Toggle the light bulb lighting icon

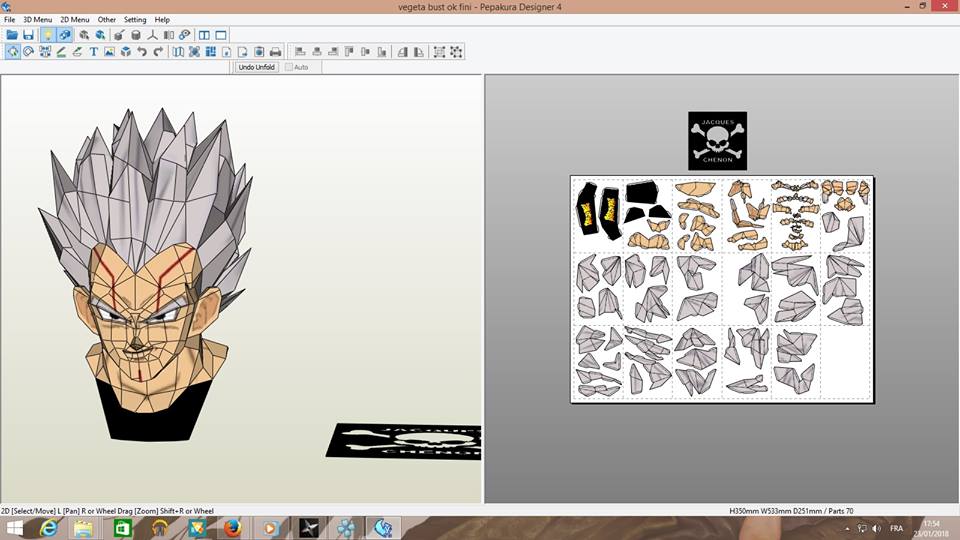pyautogui.click(x=48, y=35)
